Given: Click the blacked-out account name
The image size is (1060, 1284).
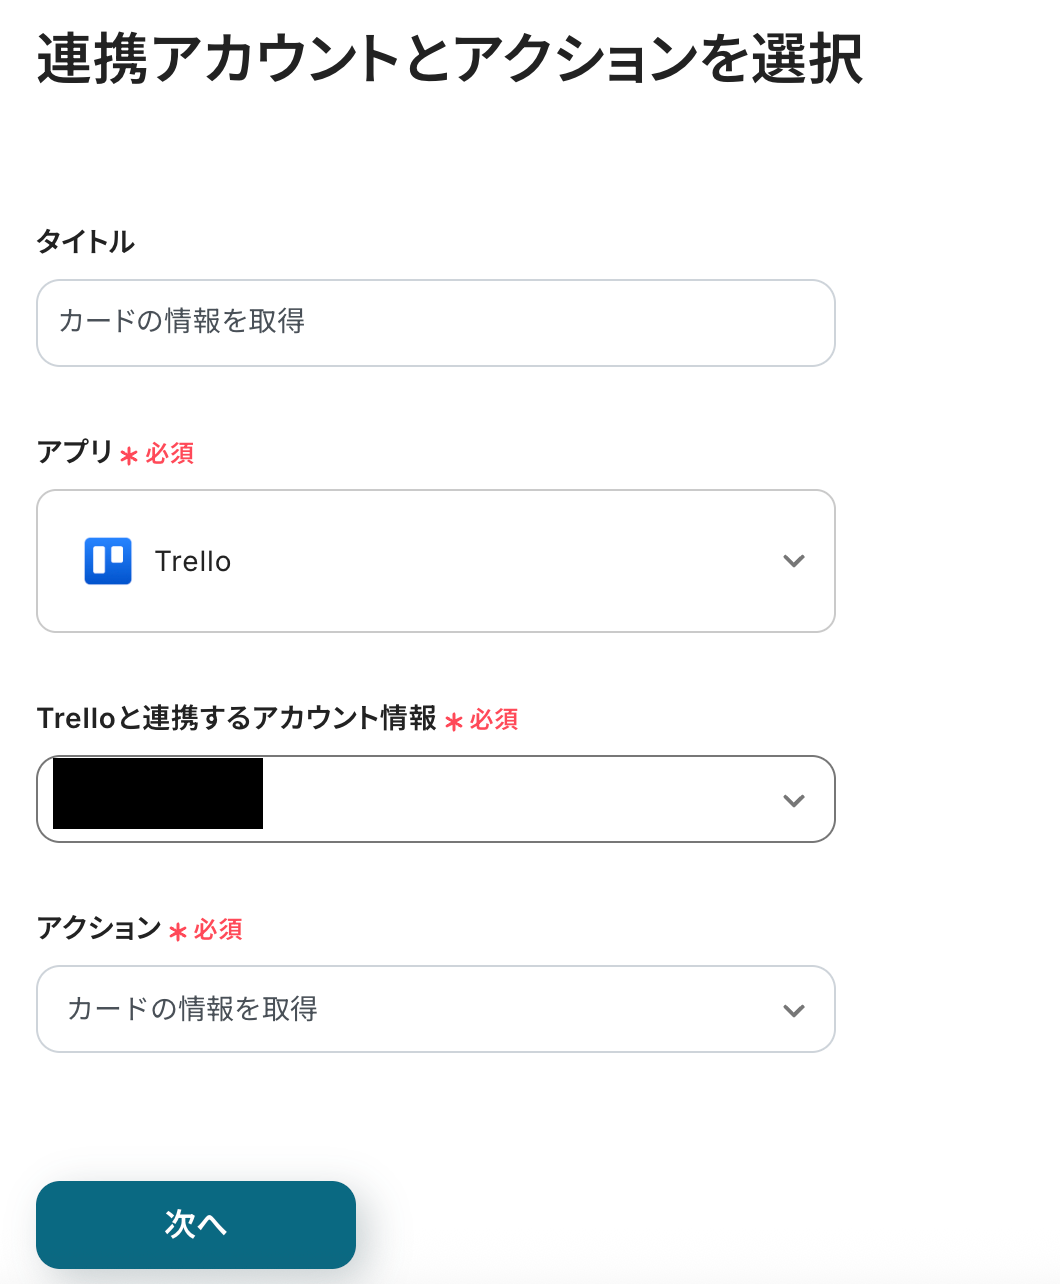Looking at the screenshot, I should click(x=158, y=794).
